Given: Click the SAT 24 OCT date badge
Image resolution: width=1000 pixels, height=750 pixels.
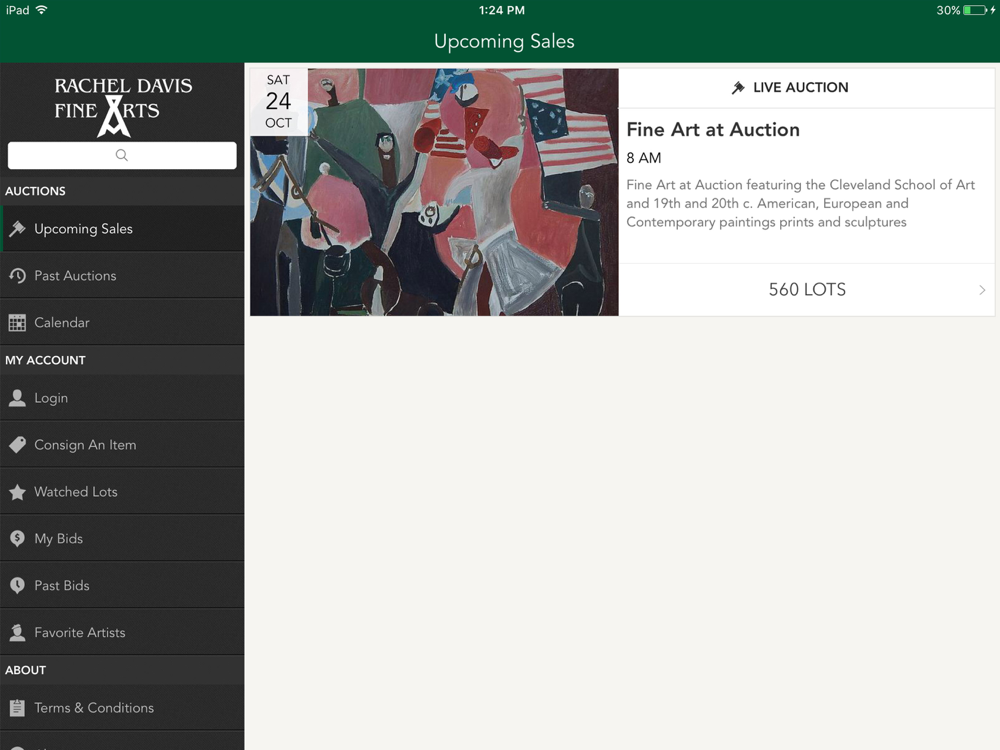Looking at the screenshot, I should tap(279, 101).
